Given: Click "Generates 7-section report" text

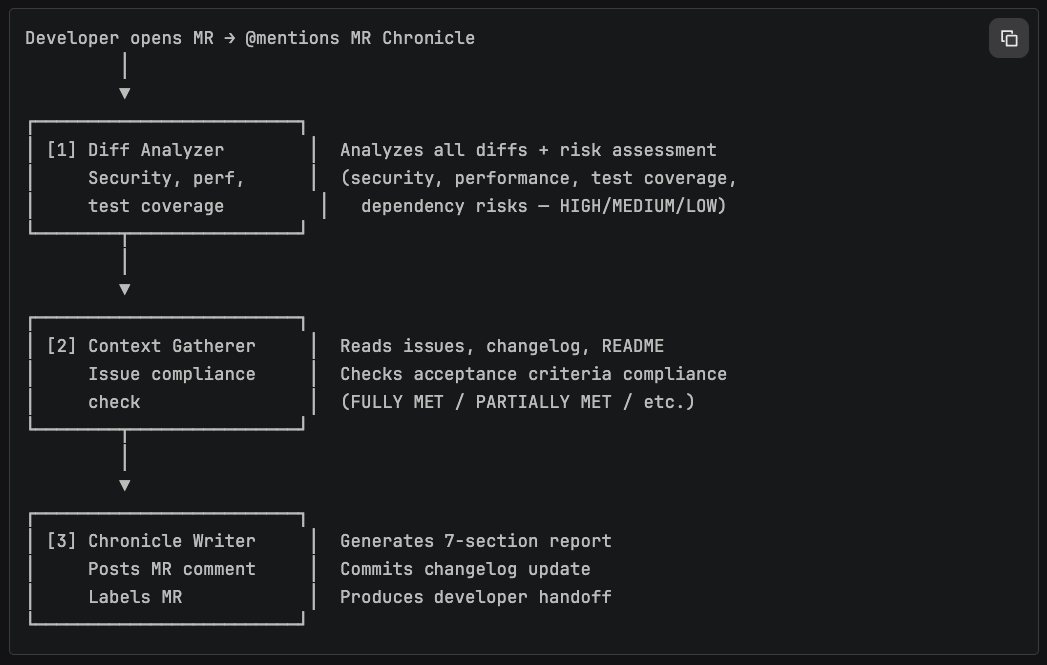Looking at the screenshot, I should pos(475,541).
